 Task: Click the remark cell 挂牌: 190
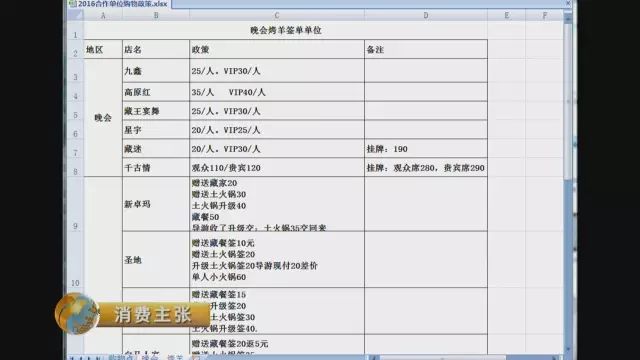(x=426, y=149)
